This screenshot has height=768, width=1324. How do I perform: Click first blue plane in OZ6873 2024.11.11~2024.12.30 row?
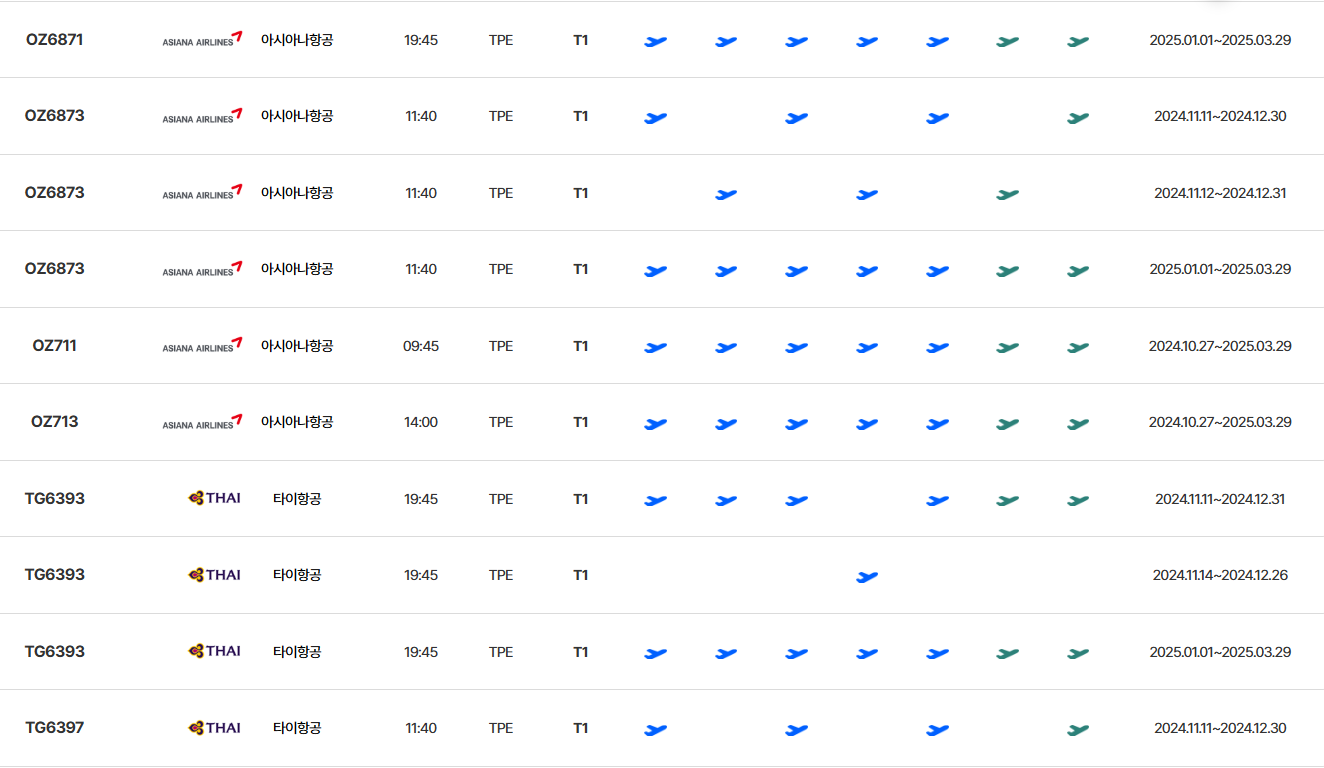click(655, 118)
